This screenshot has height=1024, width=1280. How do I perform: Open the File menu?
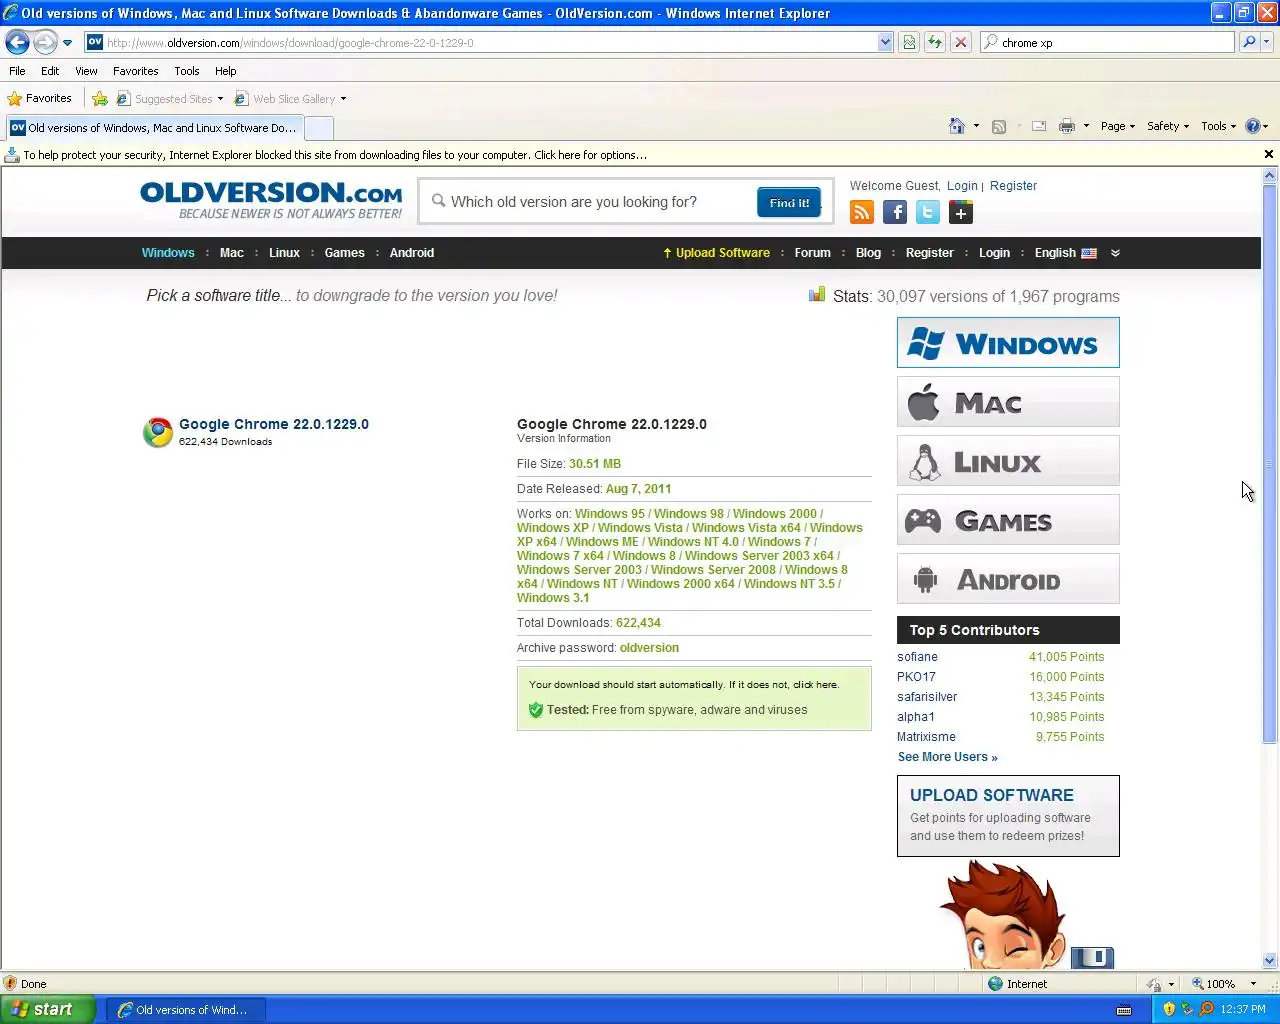pos(17,71)
